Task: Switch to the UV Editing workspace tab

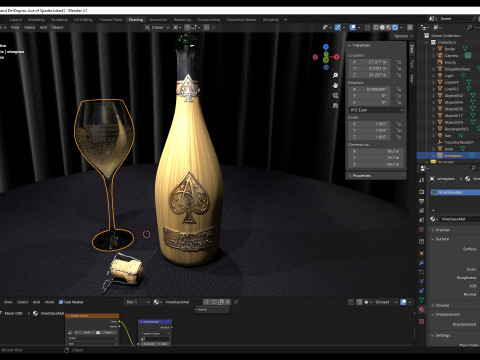Action: (83, 20)
